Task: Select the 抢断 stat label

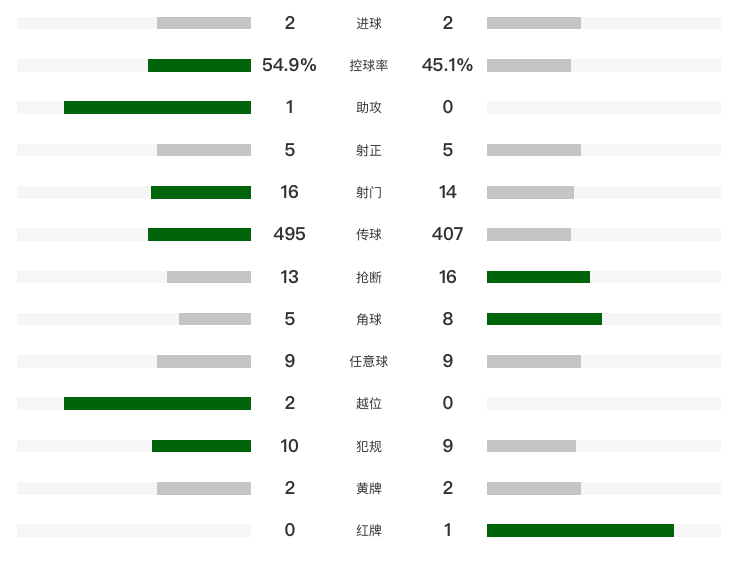Action: 369,277
